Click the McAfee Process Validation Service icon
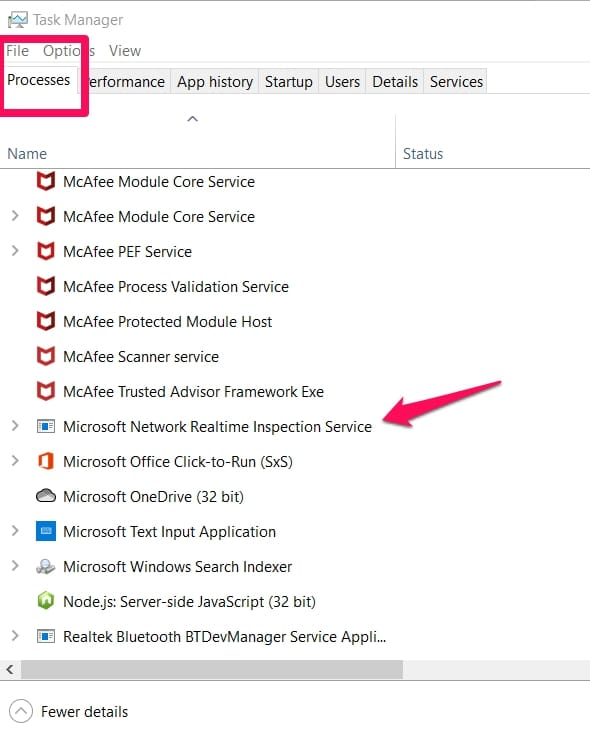This screenshot has height=731, width=590. (46, 286)
